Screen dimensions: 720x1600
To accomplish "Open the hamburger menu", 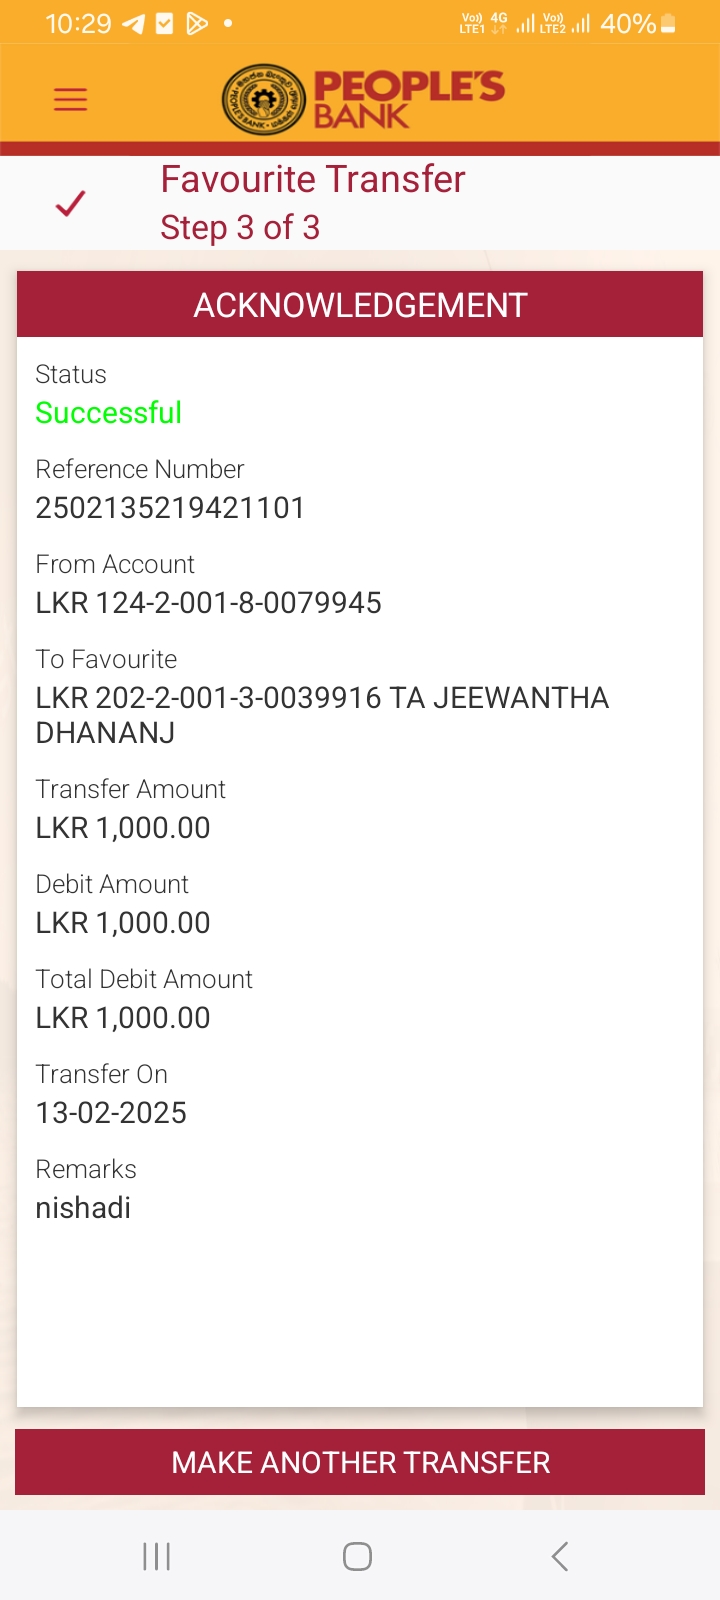I will (x=70, y=99).
